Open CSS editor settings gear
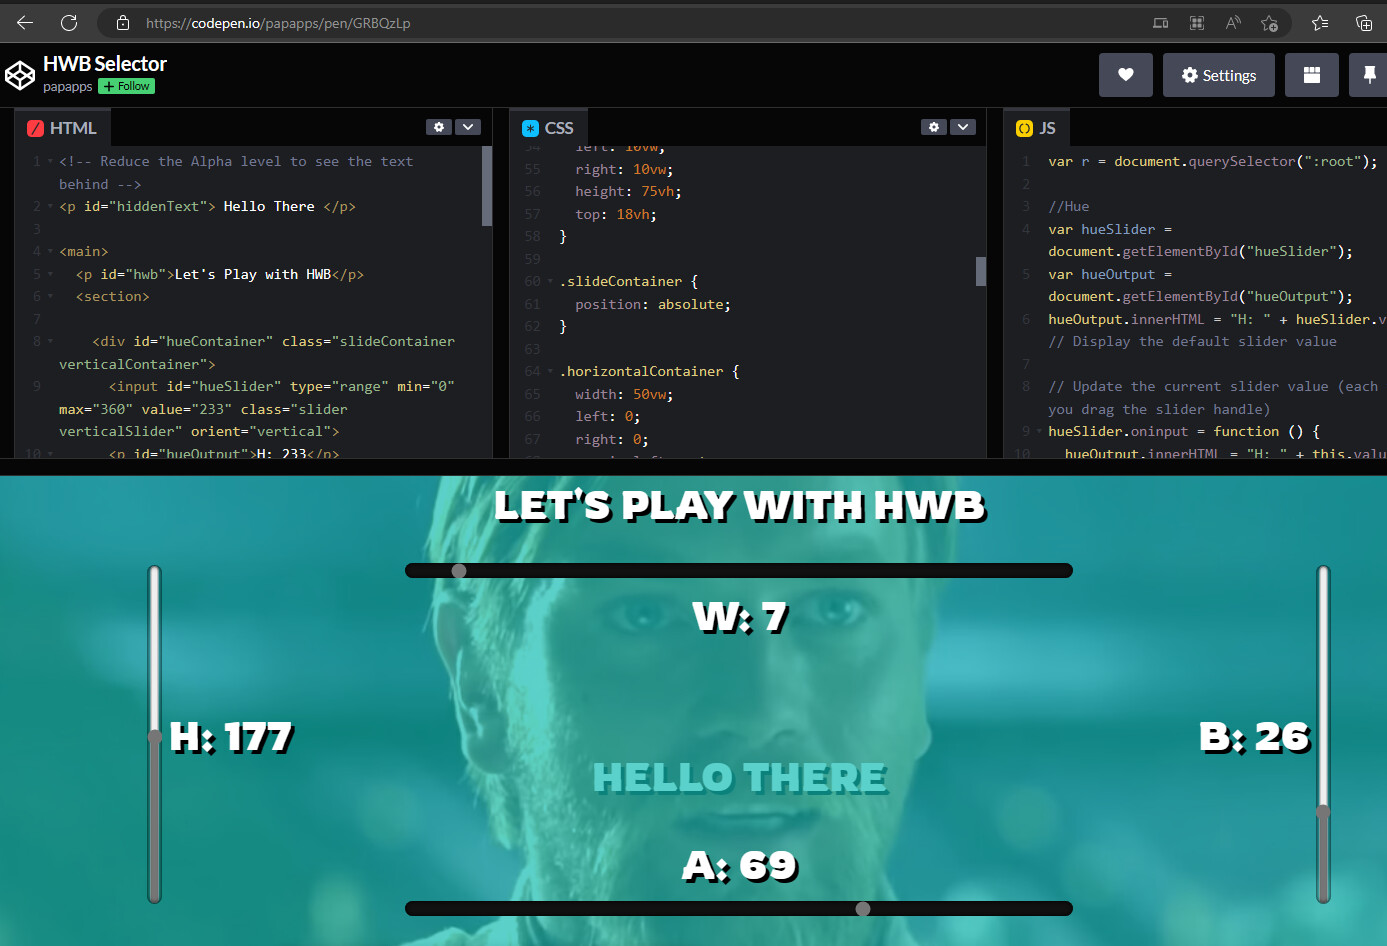The image size is (1387, 946). pos(934,127)
